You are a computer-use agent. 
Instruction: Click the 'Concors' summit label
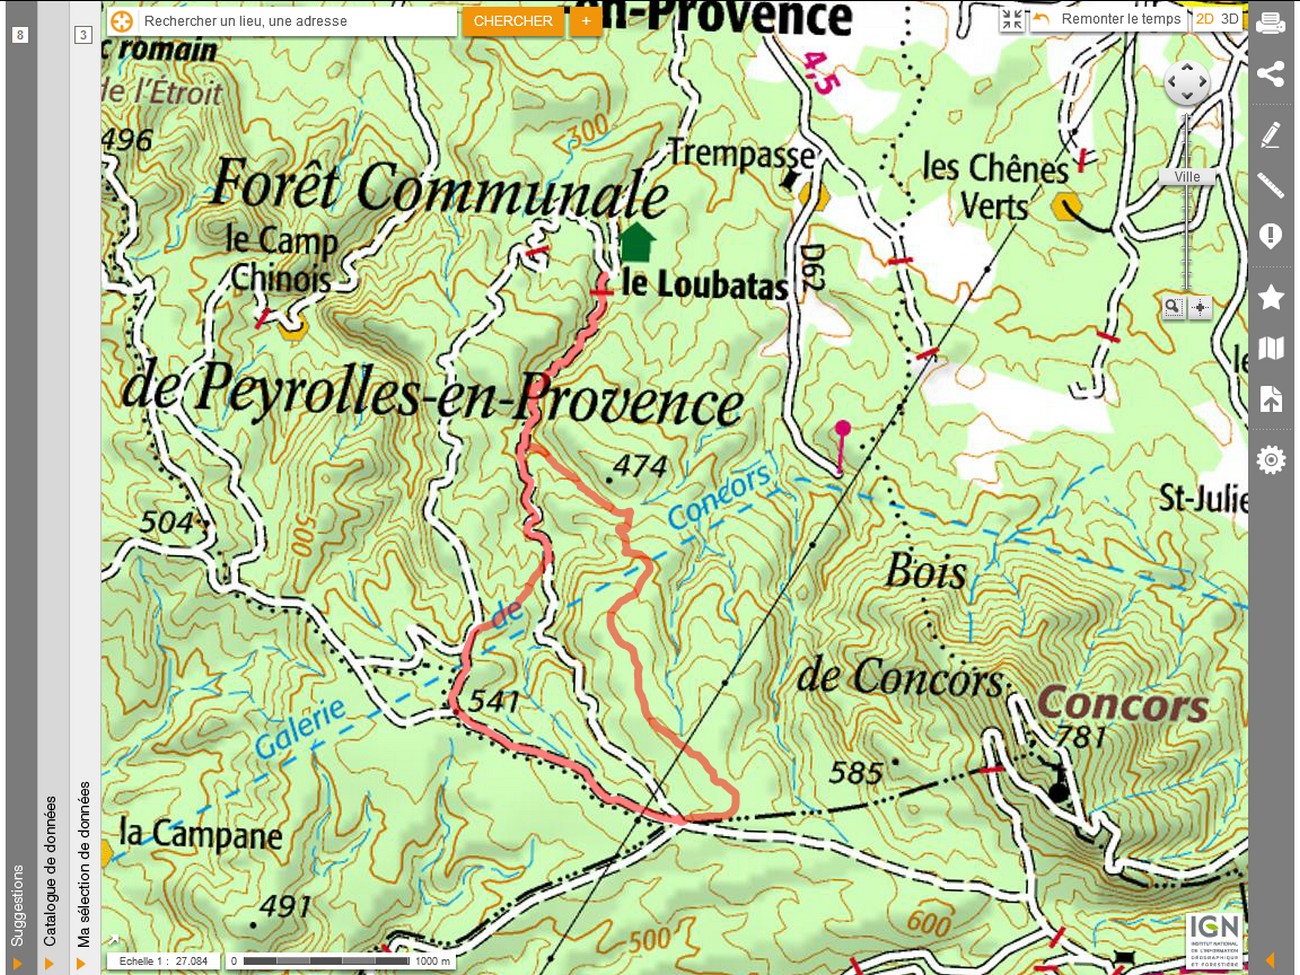tap(1122, 704)
